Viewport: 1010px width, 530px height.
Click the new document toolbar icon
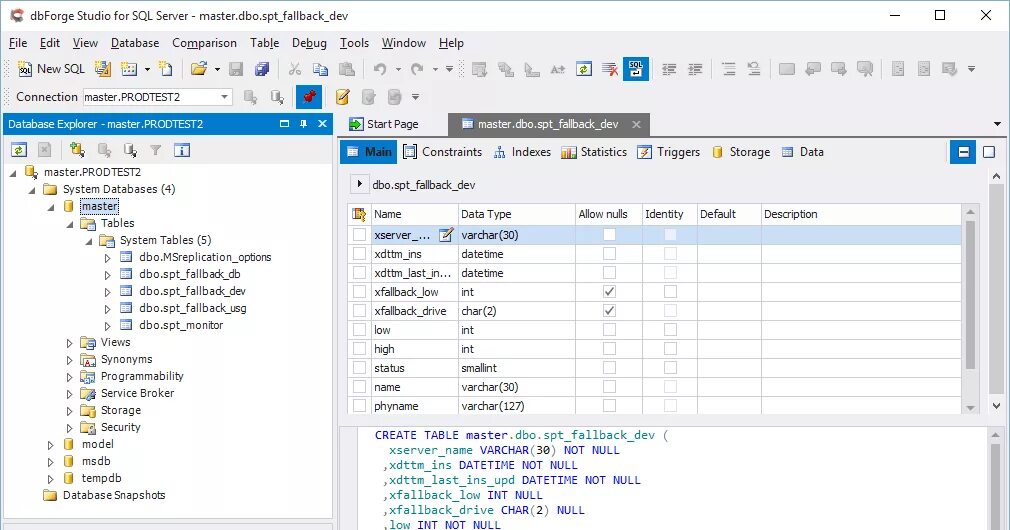(166, 69)
